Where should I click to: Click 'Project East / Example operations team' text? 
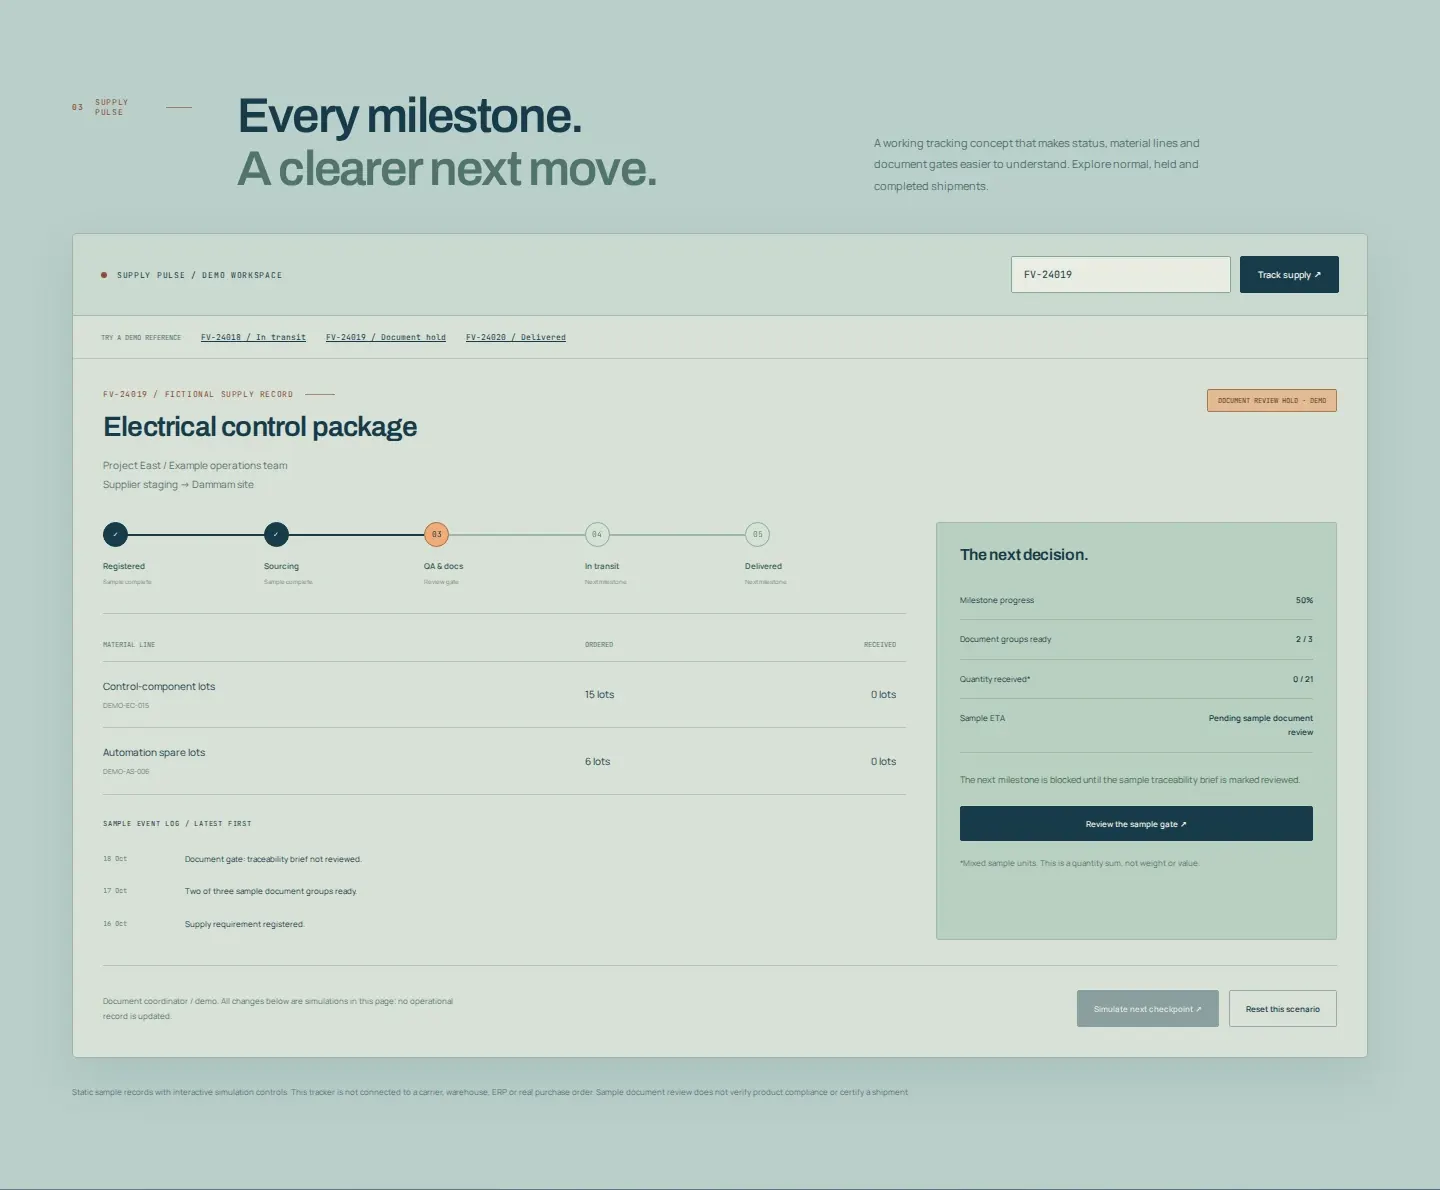click(x=195, y=466)
